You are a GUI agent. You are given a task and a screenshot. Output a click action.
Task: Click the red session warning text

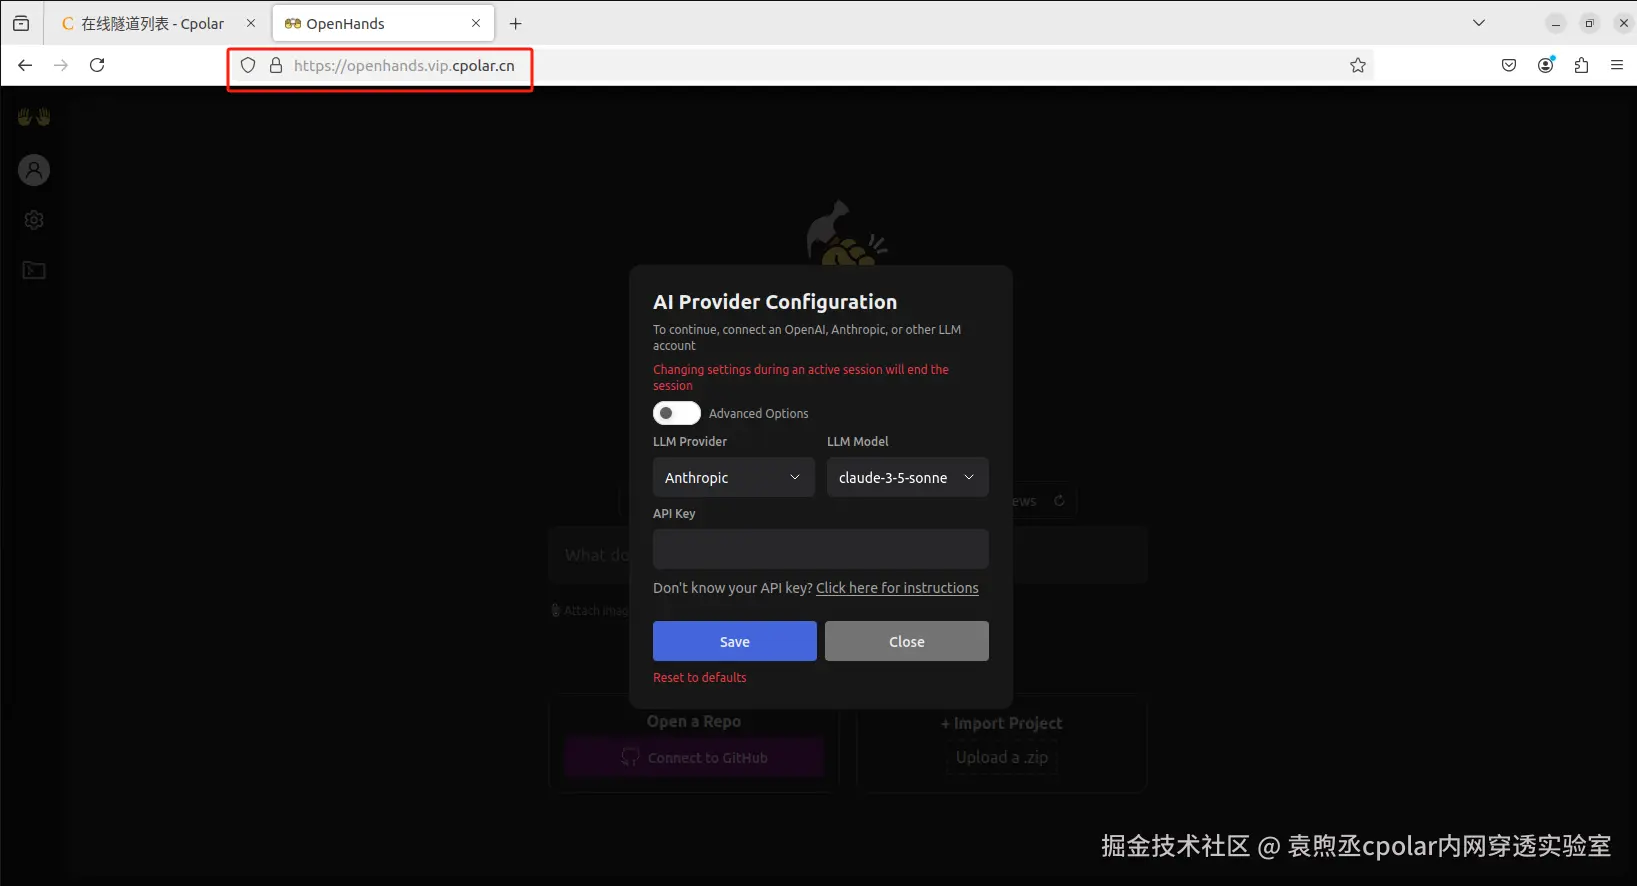pyautogui.click(x=801, y=377)
